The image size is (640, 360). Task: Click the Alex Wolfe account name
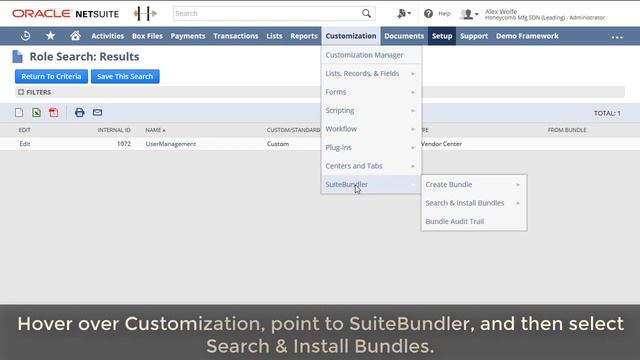[501, 11]
